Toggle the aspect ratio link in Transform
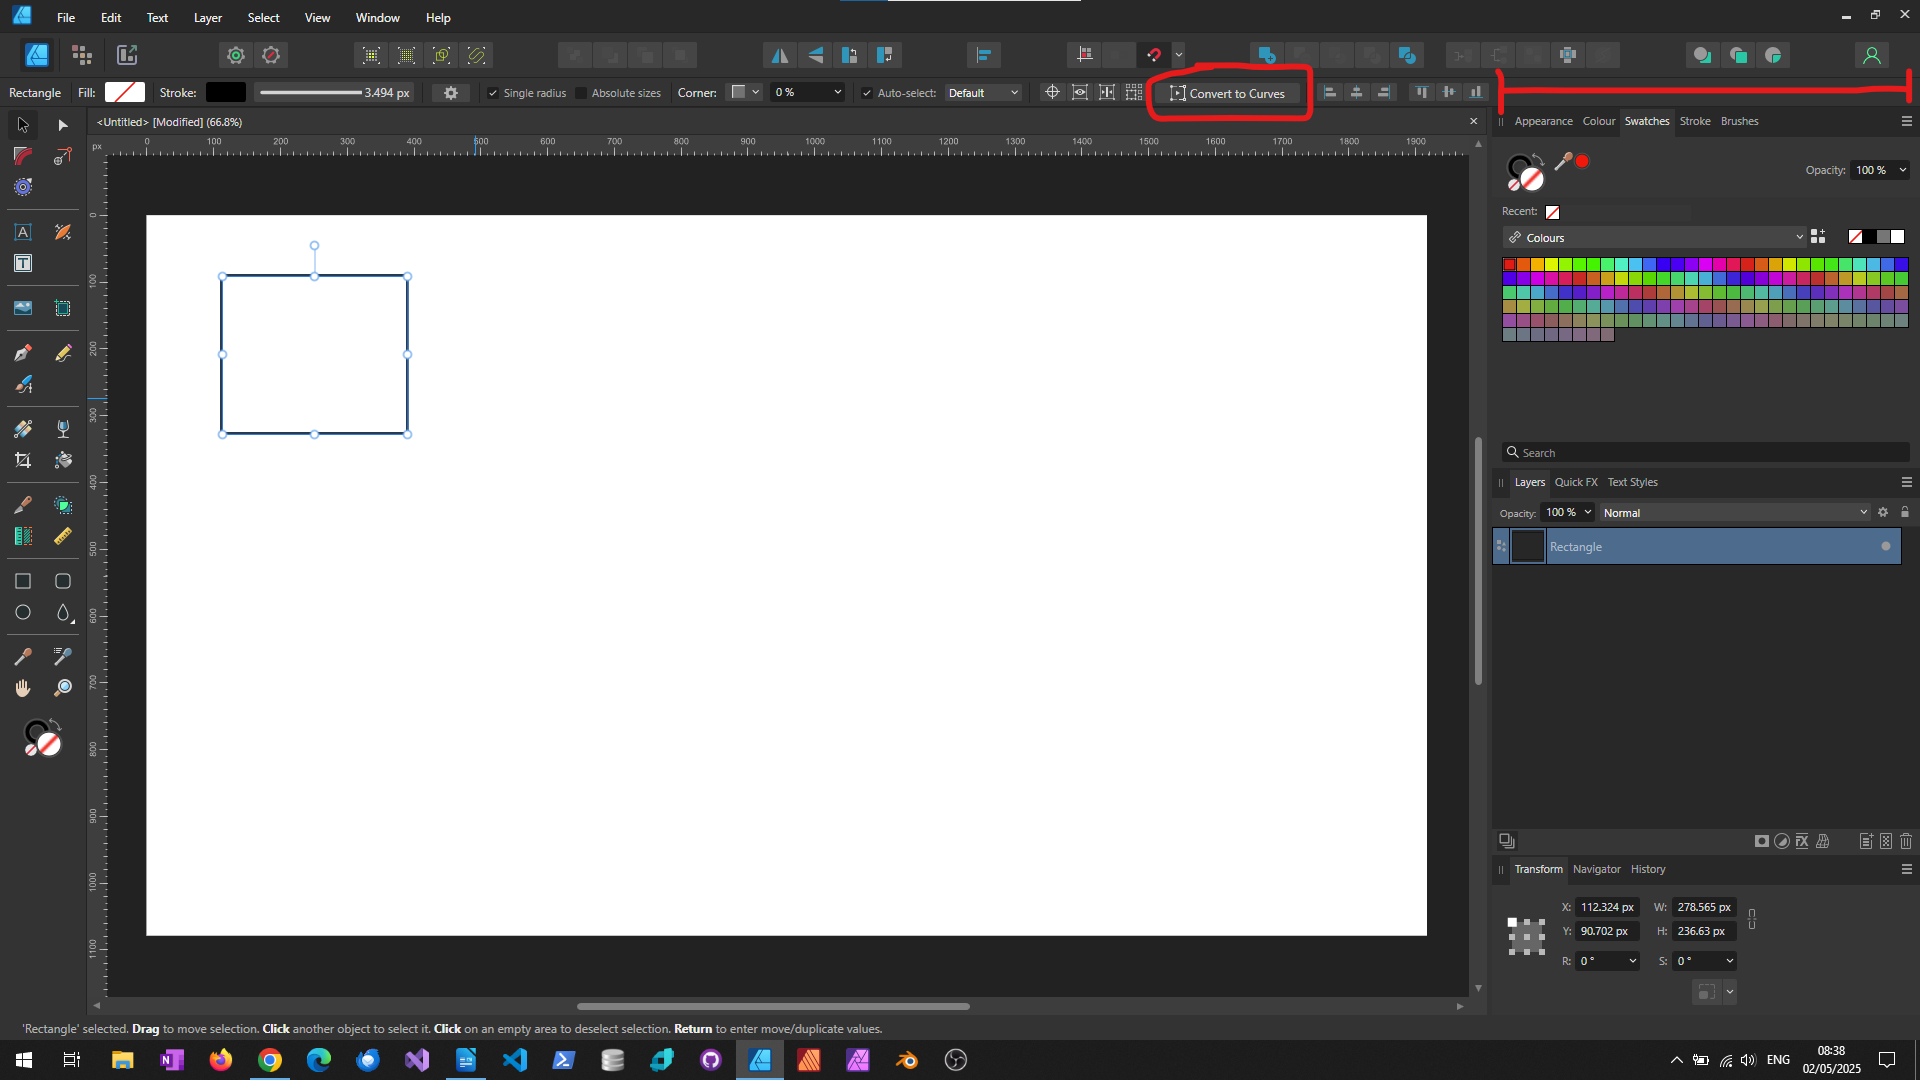Image resolution: width=1920 pixels, height=1080 pixels. (1752, 919)
